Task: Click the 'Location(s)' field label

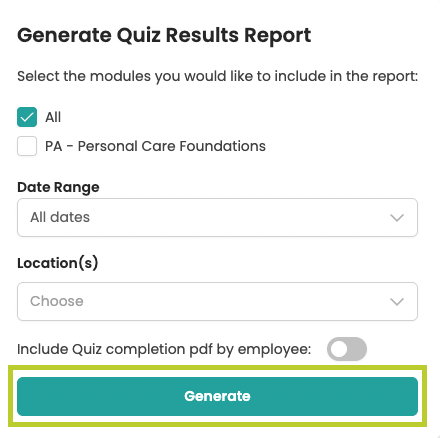Action: click(58, 263)
